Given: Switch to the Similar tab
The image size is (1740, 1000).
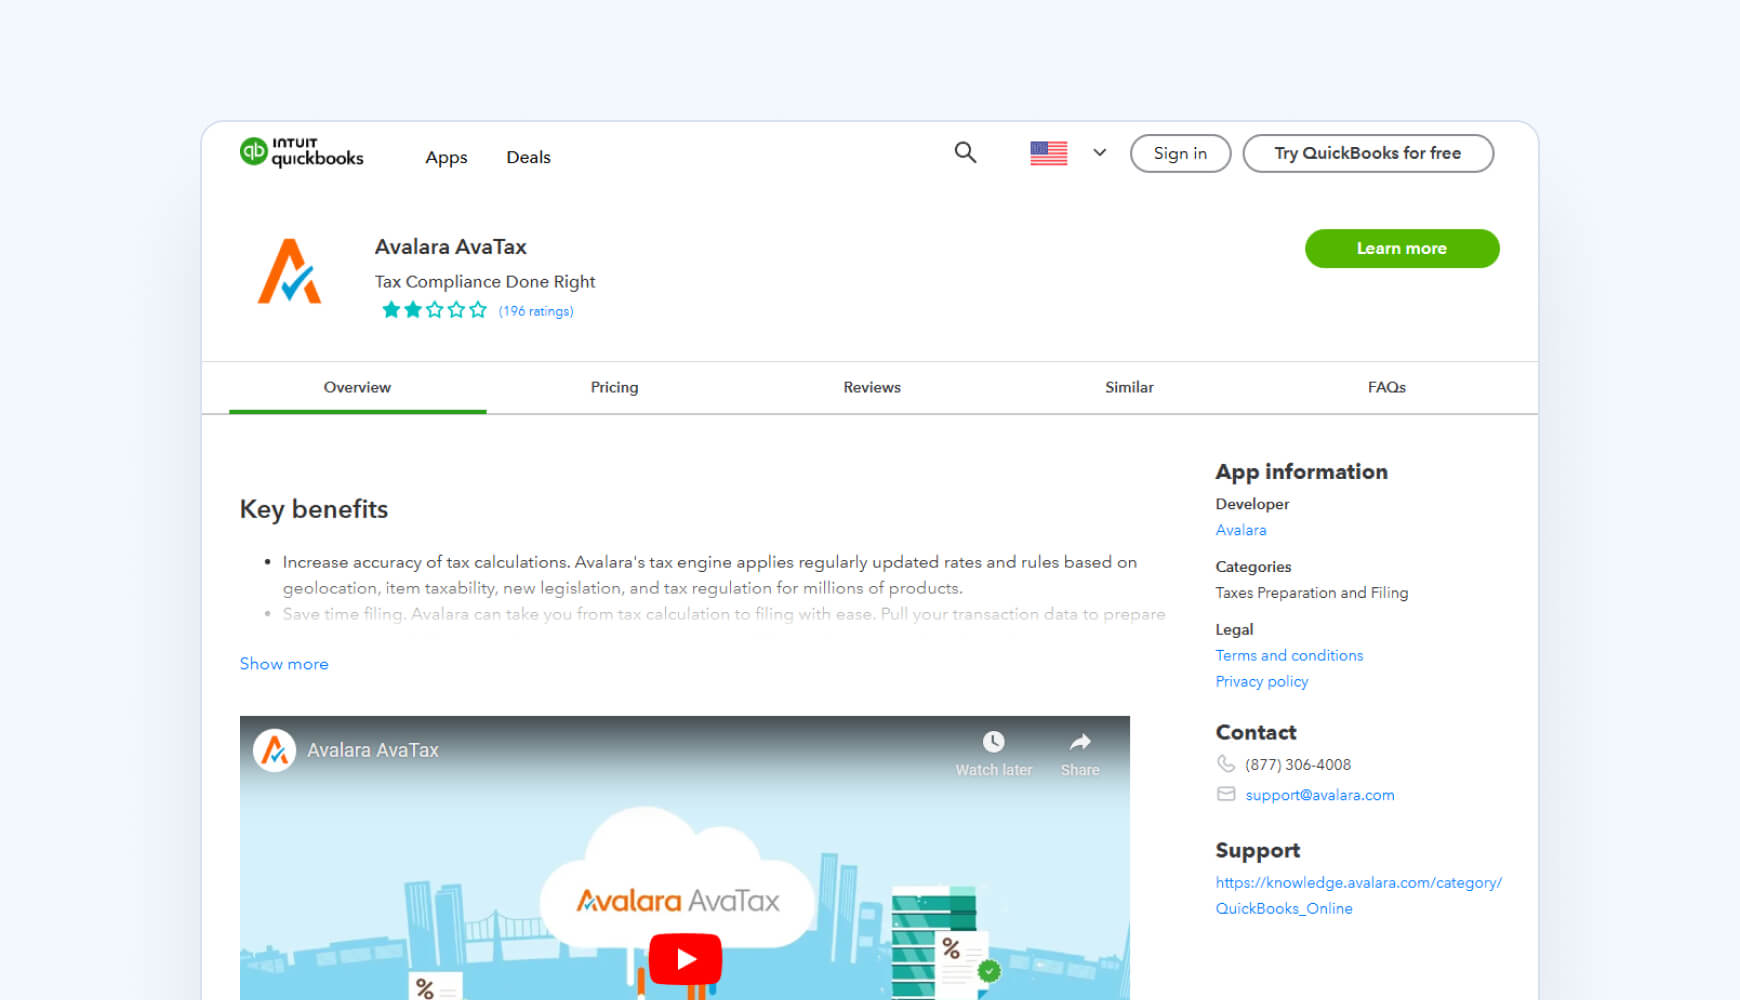Looking at the screenshot, I should coord(1129,387).
